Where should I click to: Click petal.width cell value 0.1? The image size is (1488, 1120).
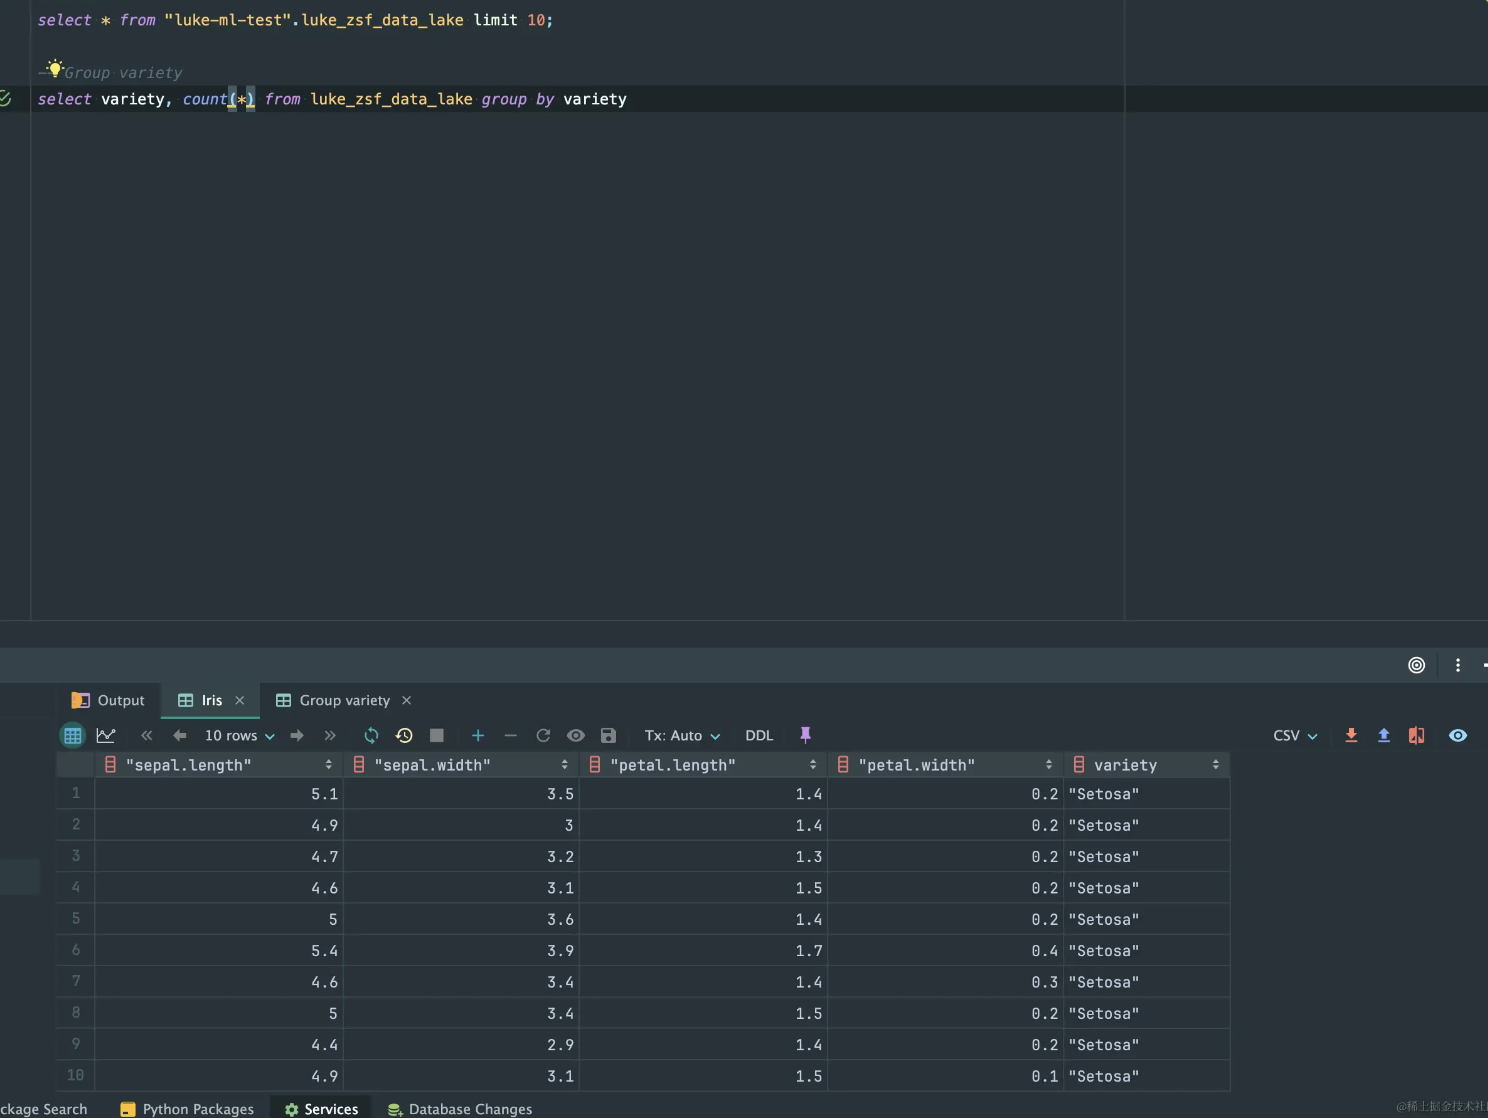pos(946,1076)
